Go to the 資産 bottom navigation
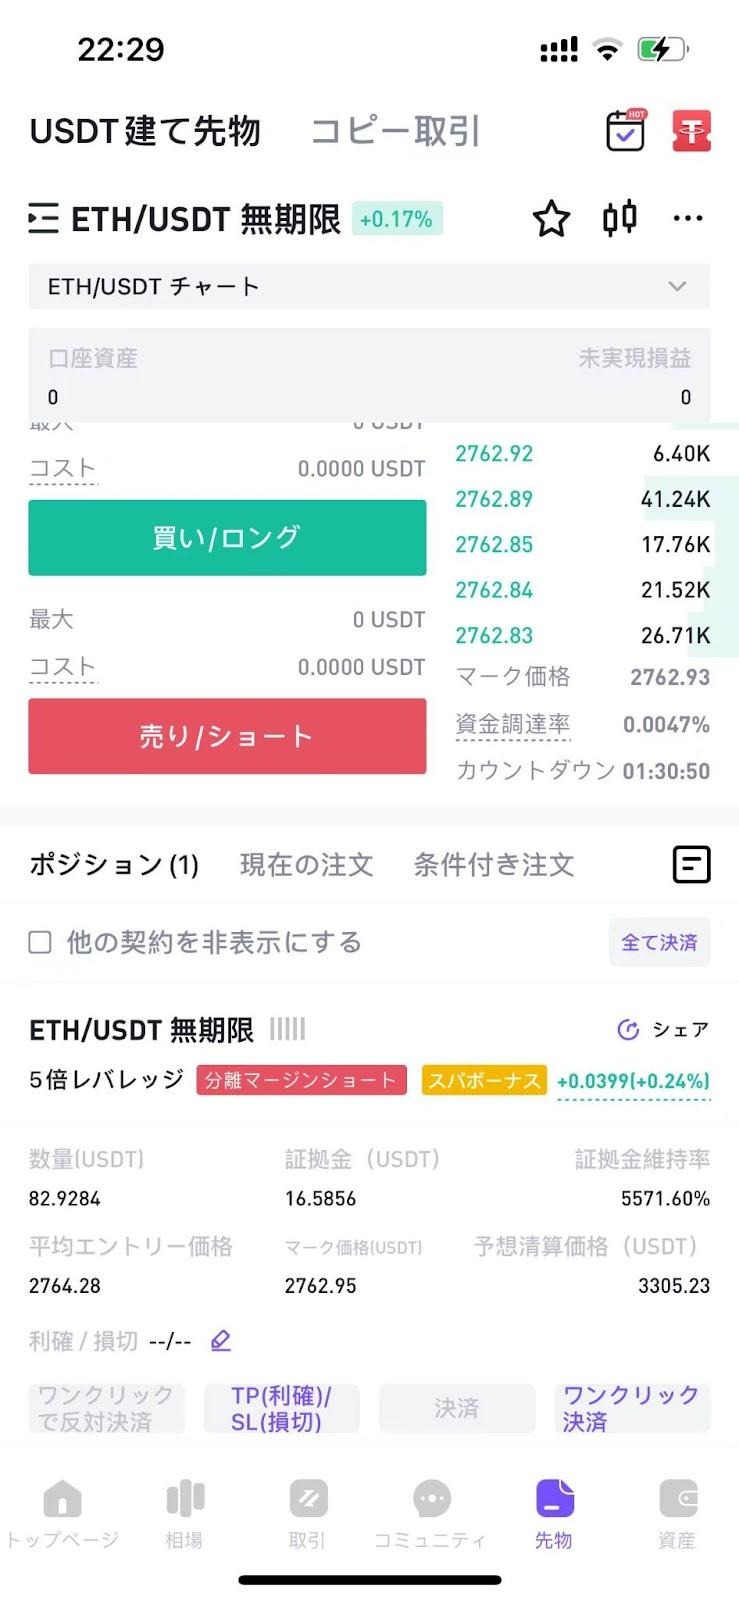The image size is (739, 1600). [x=677, y=1515]
